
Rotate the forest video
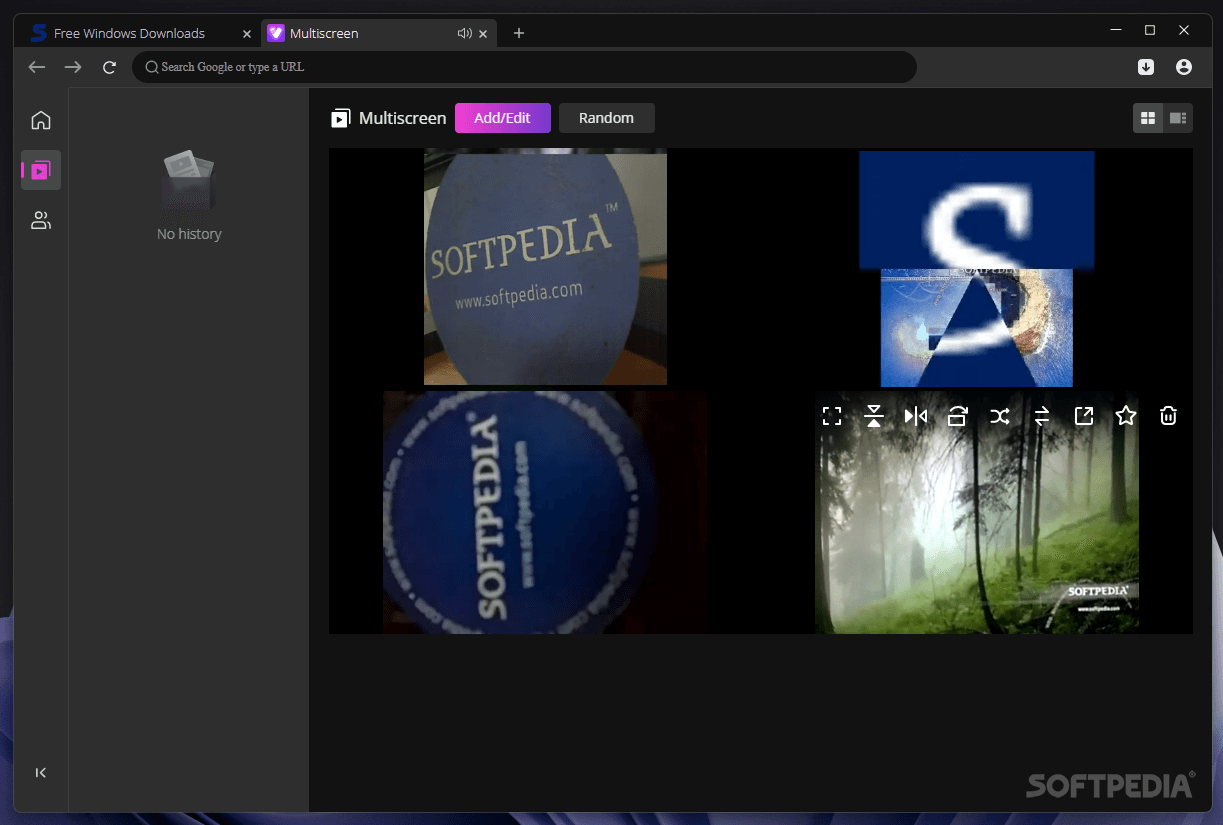pyautogui.click(x=957, y=416)
